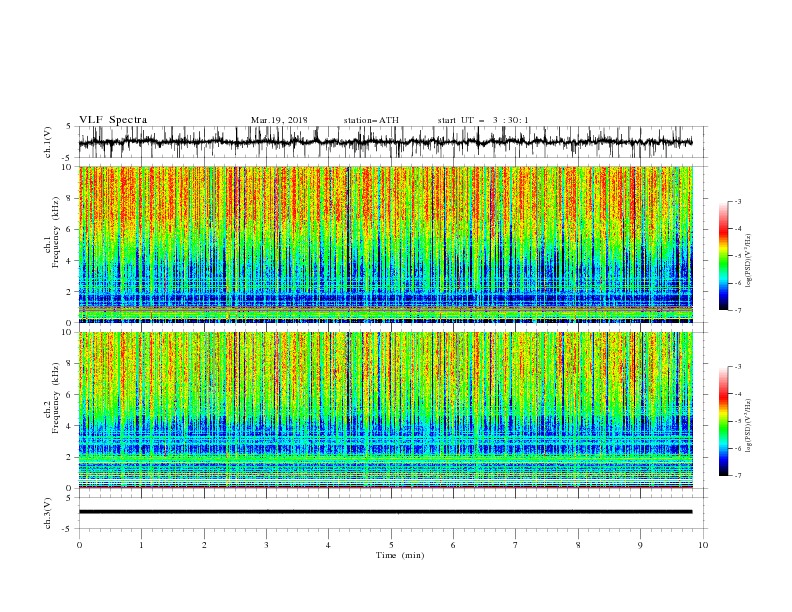Click the '-7' value on ch.2 color bar

pos(737,476)
